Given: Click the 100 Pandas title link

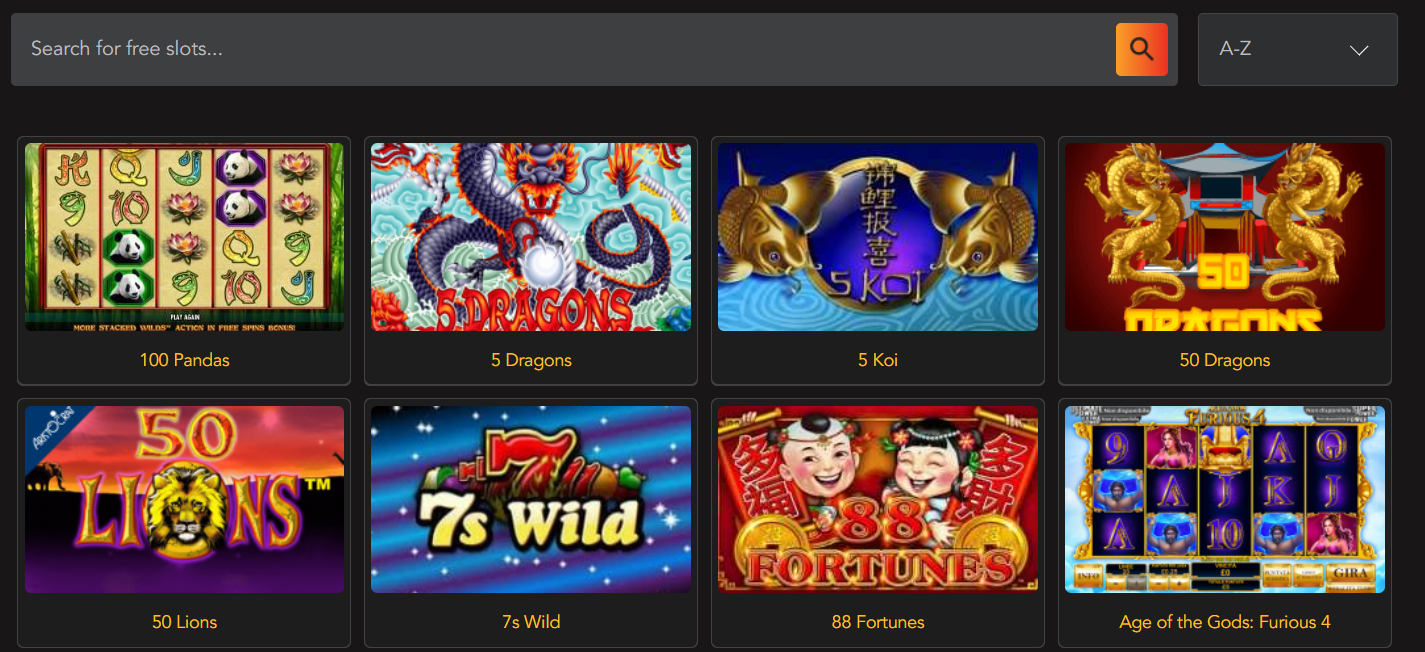Looking at the screenshot, I should pos(184,360).
